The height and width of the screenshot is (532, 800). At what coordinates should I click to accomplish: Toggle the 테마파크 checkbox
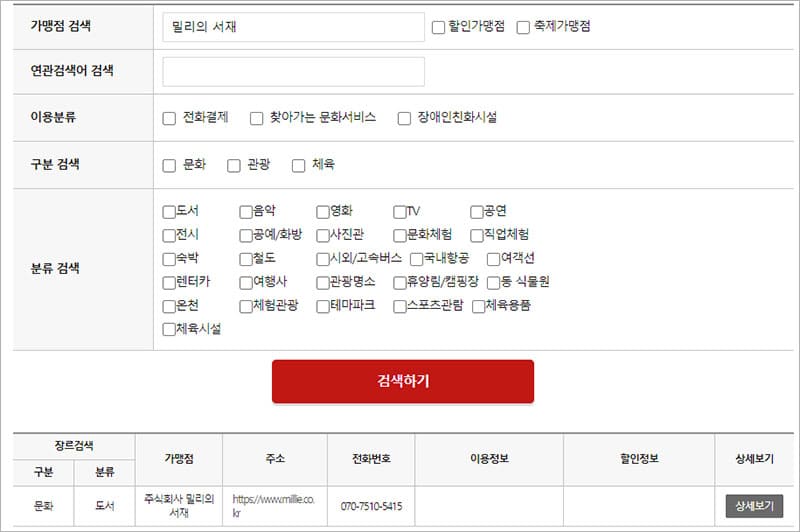click(323, 306)
